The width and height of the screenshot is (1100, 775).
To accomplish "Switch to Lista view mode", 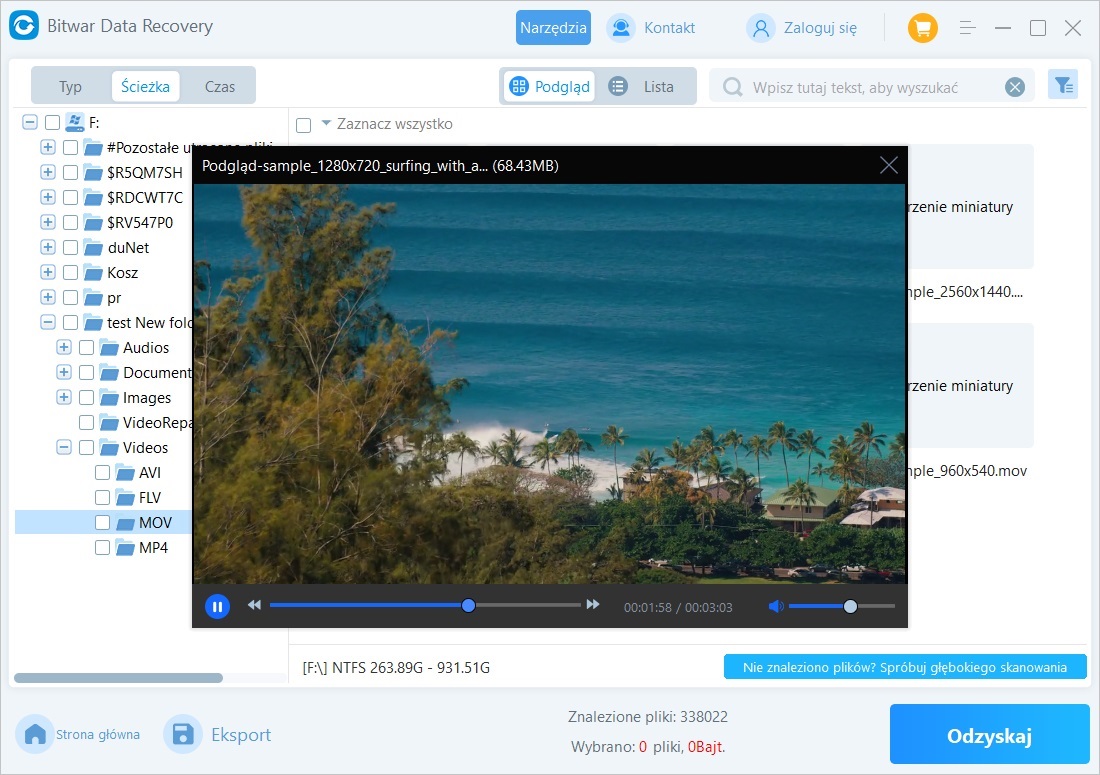I will (645, 86).
